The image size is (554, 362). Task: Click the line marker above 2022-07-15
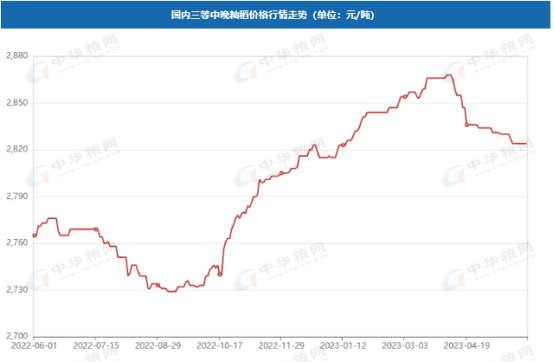pos(96,230)
